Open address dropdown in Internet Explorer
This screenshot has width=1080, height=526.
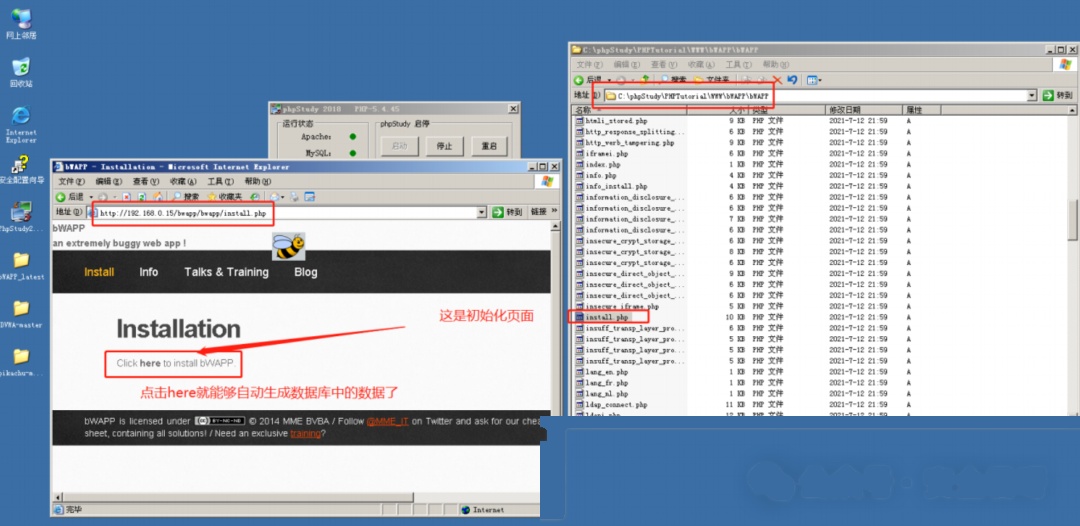pos(481,212)
